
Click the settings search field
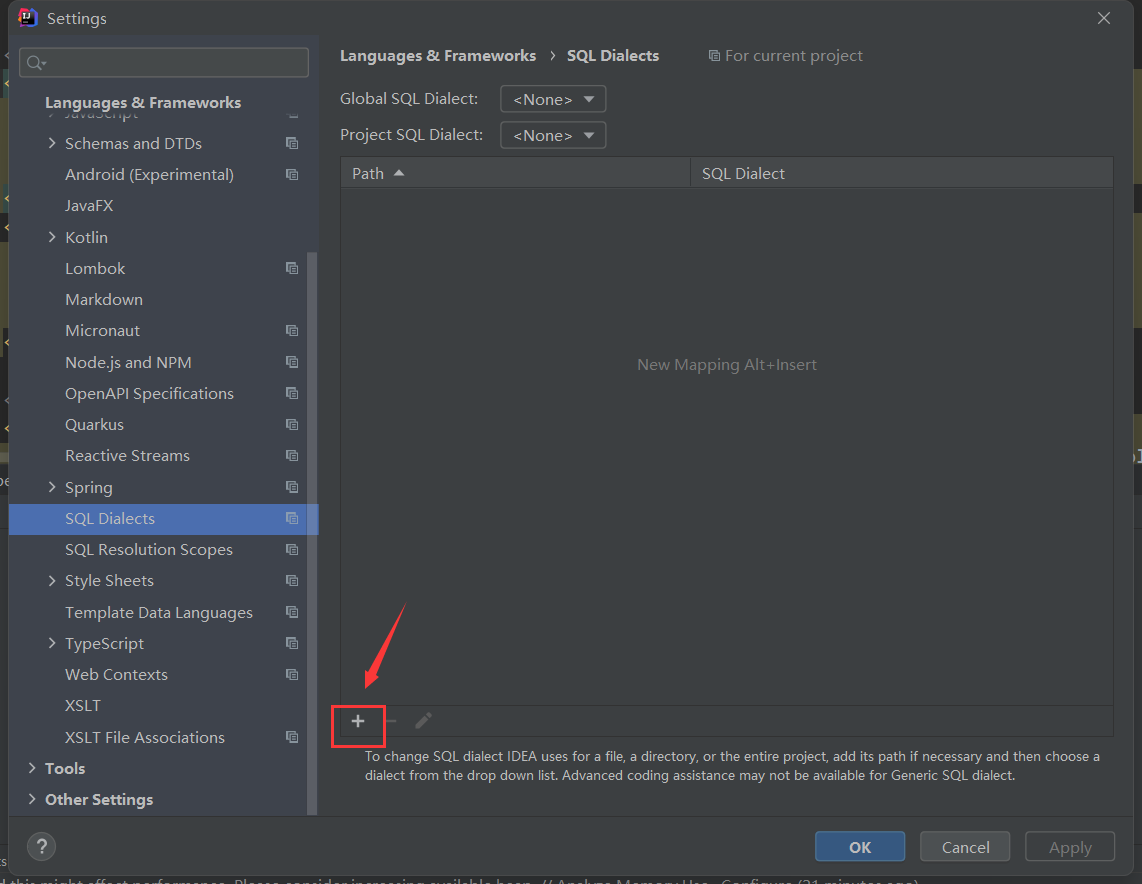coord(164,63)
